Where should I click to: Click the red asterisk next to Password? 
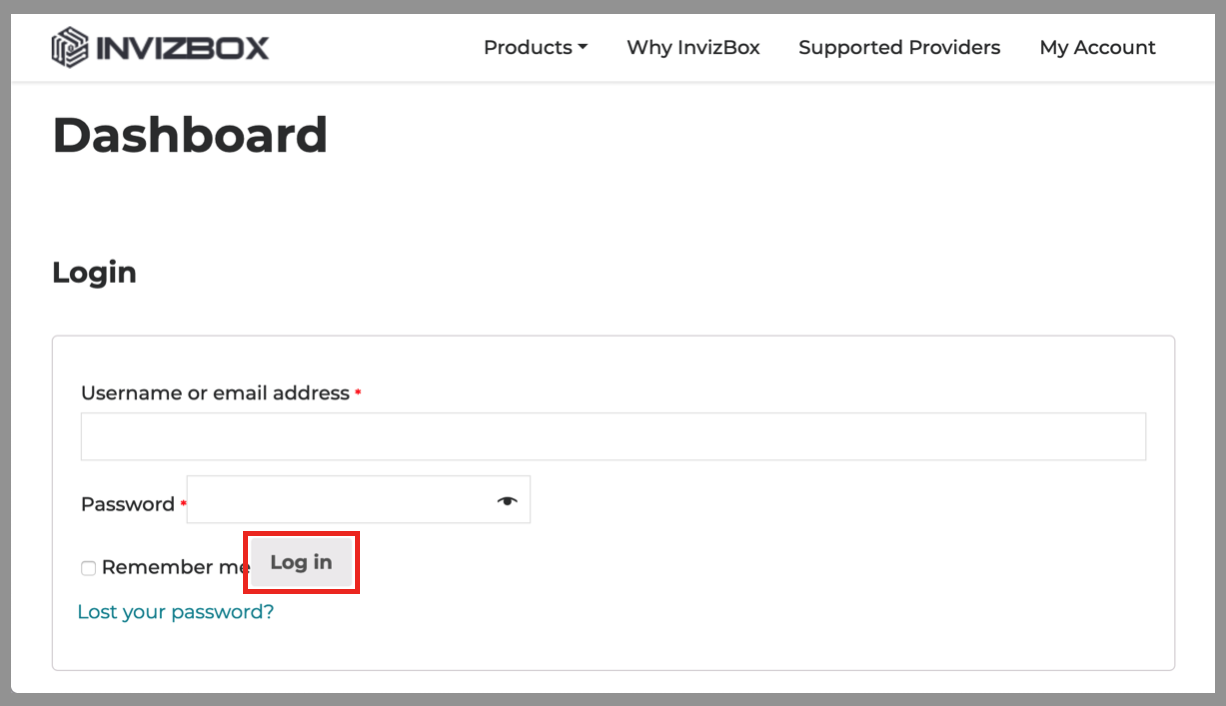click(183, 505)
